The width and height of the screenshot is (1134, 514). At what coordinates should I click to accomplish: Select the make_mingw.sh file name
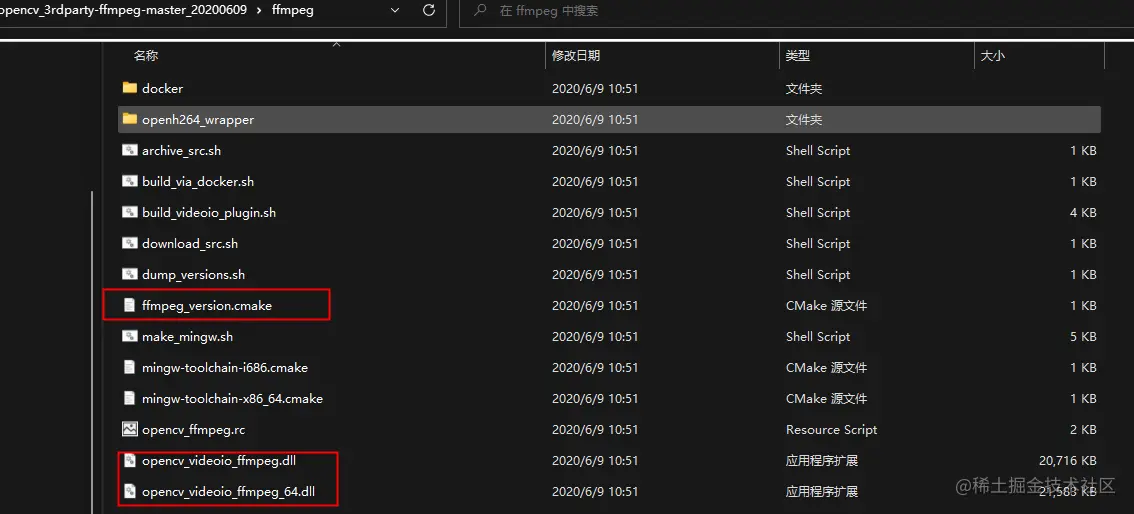coord(187,337)
